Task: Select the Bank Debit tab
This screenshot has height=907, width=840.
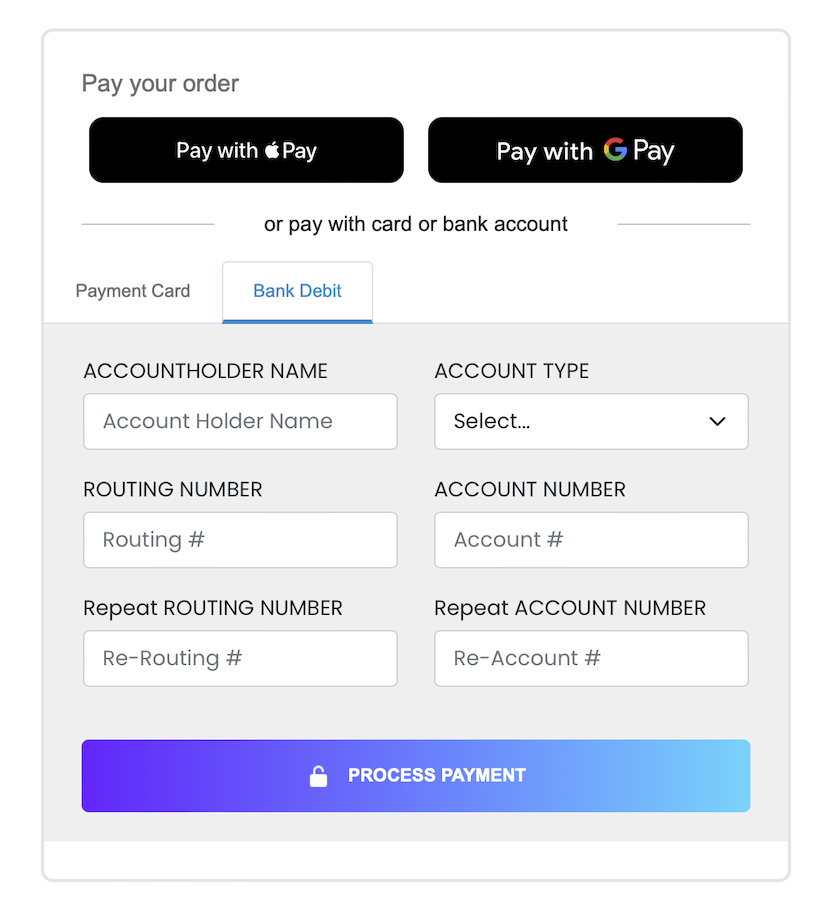Action: (296, 290)
